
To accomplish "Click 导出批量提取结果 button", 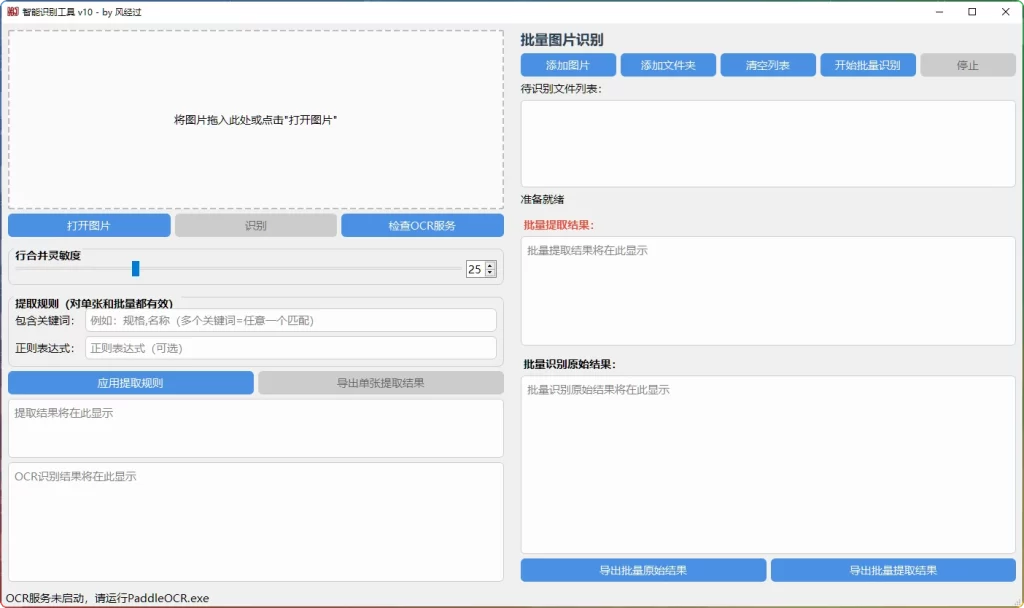I will 893,570.
